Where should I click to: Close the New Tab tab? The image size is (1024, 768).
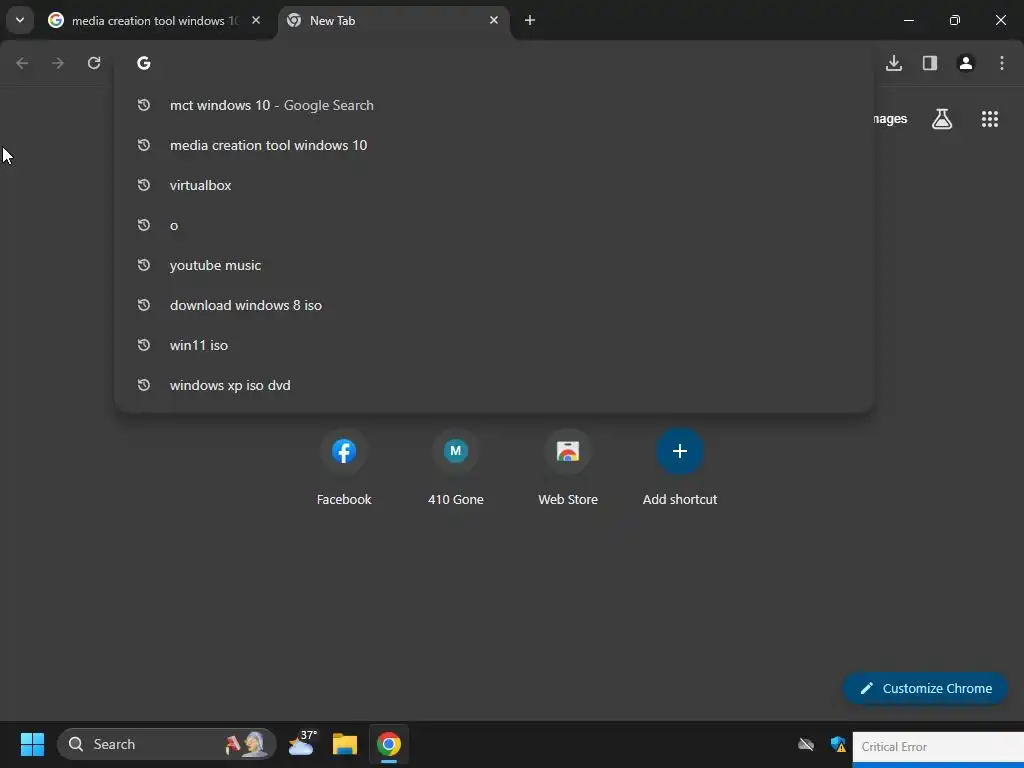(494, 20)
